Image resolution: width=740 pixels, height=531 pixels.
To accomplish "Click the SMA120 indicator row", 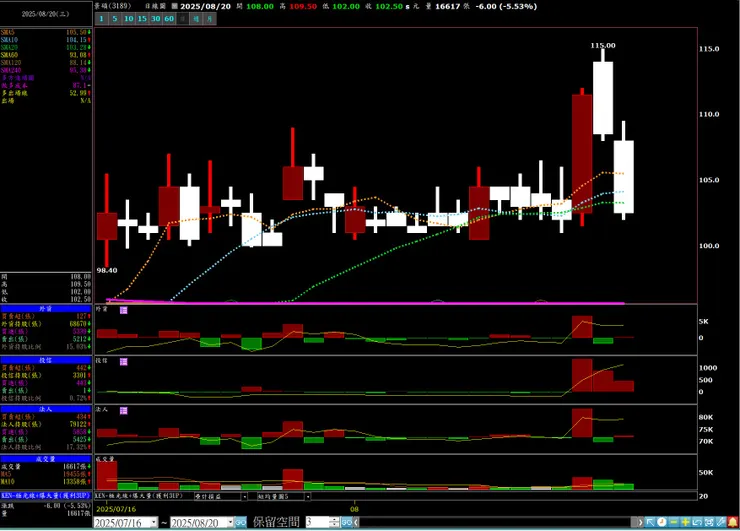I will pos(46,62).
